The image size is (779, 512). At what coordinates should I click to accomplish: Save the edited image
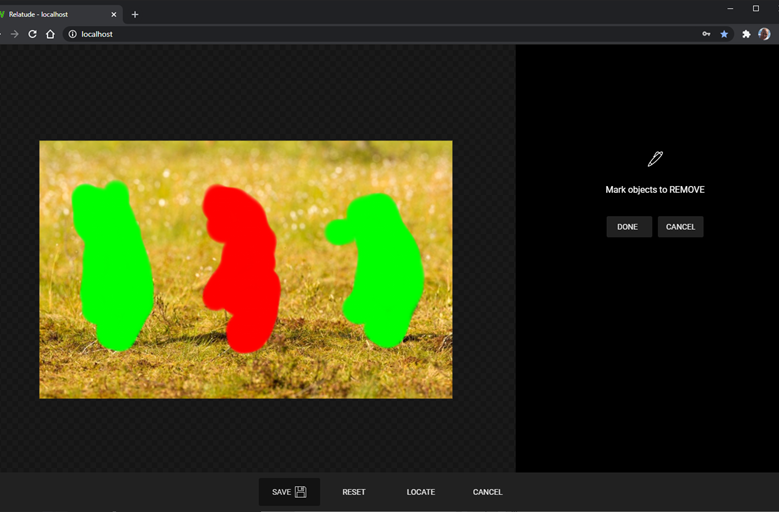coord(289,492)
